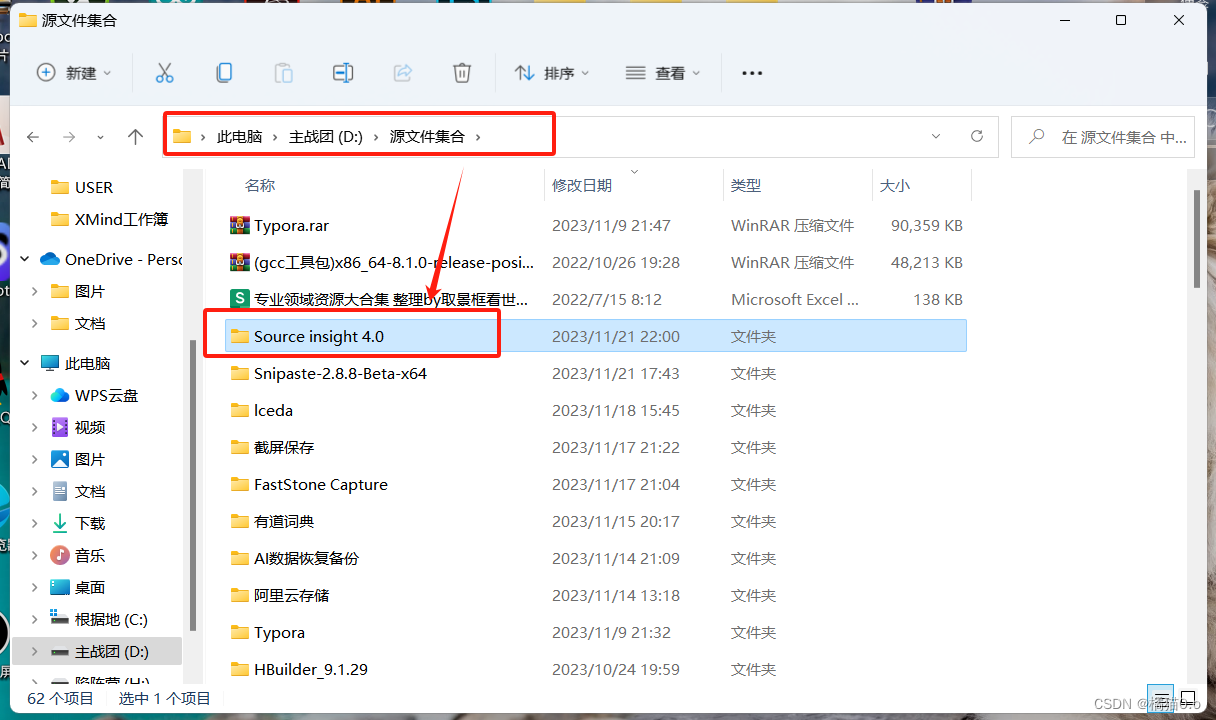Image resolution: width=1216 pixels, height=720 pixels.
Task: Open the See more (...) menu
Action: tap(752, 72)
